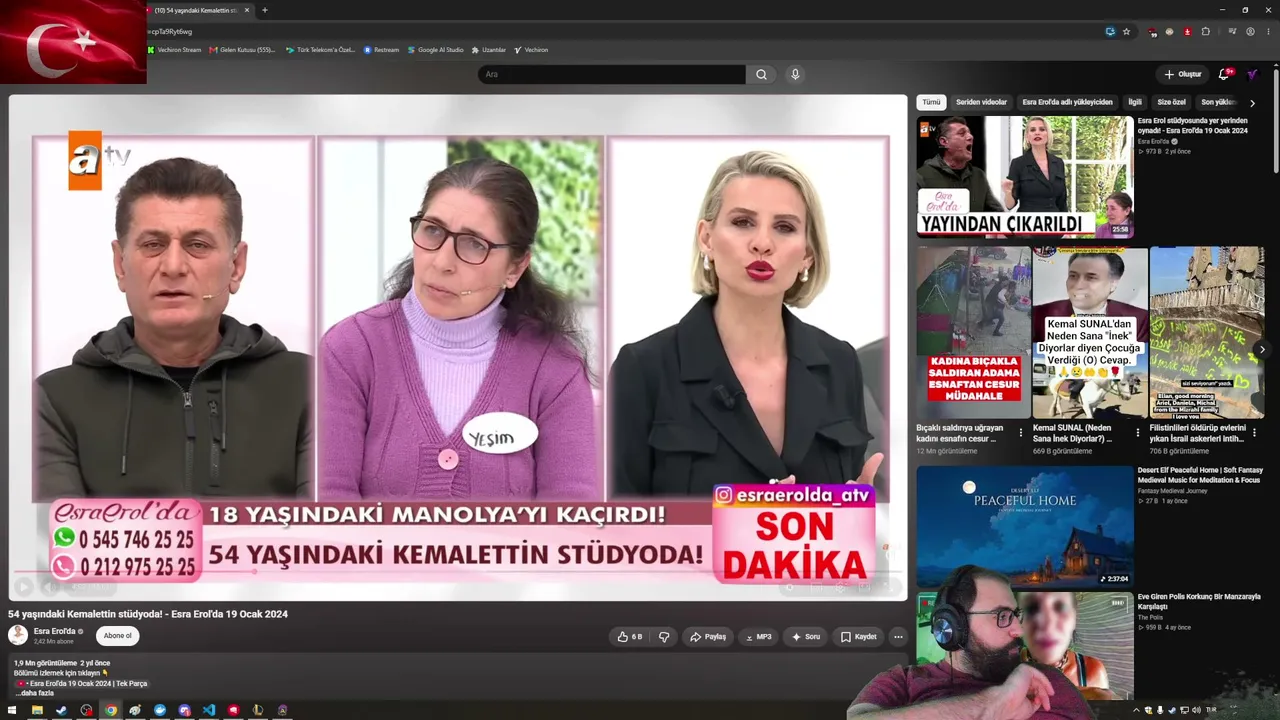Open 'Desert Elf Peaceful Home' video title
The image size is (1280, 720).
tap(1200, 475)
